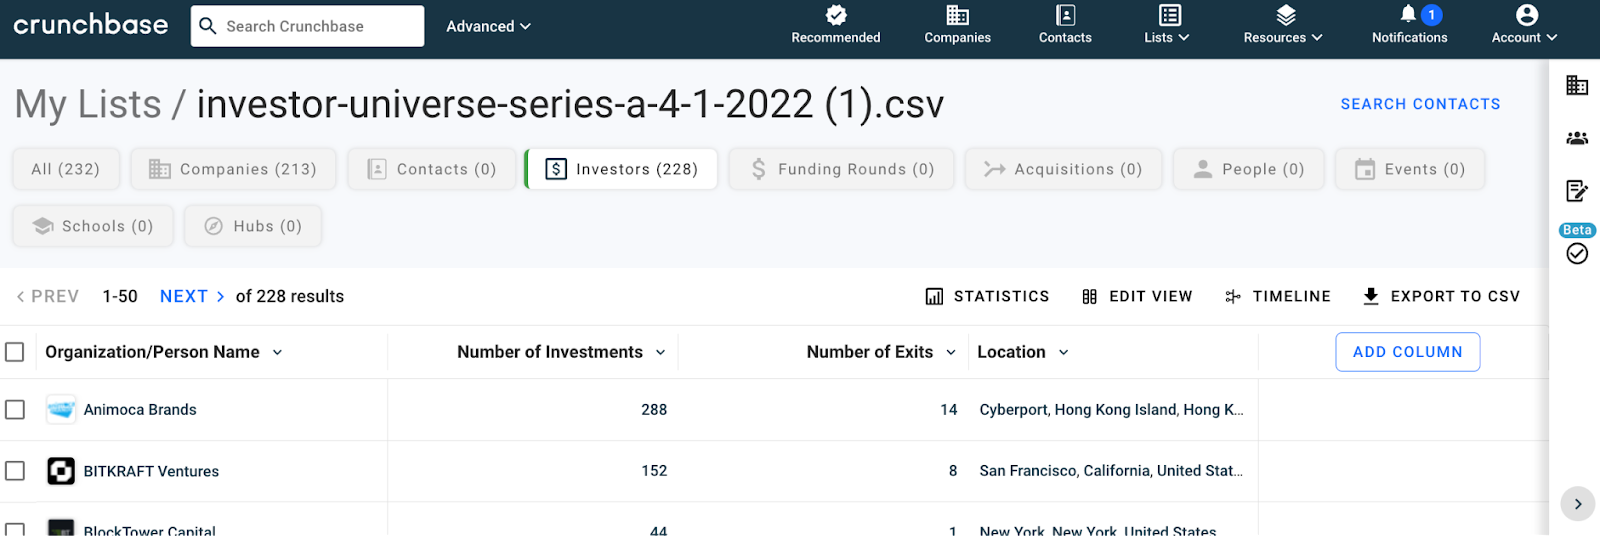Screen dimensions: 1600x536
Task: Open STATISTICS view
Action: [987, 296]
